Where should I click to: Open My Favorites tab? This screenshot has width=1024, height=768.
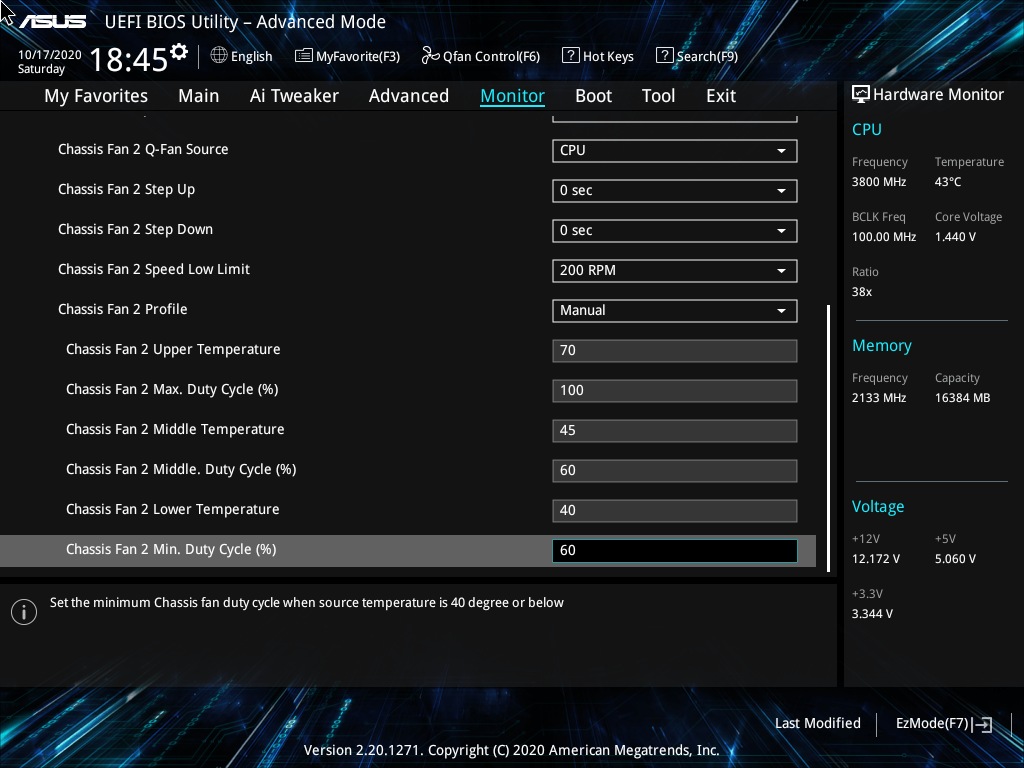pyautogui.click(x=96, y=96)
